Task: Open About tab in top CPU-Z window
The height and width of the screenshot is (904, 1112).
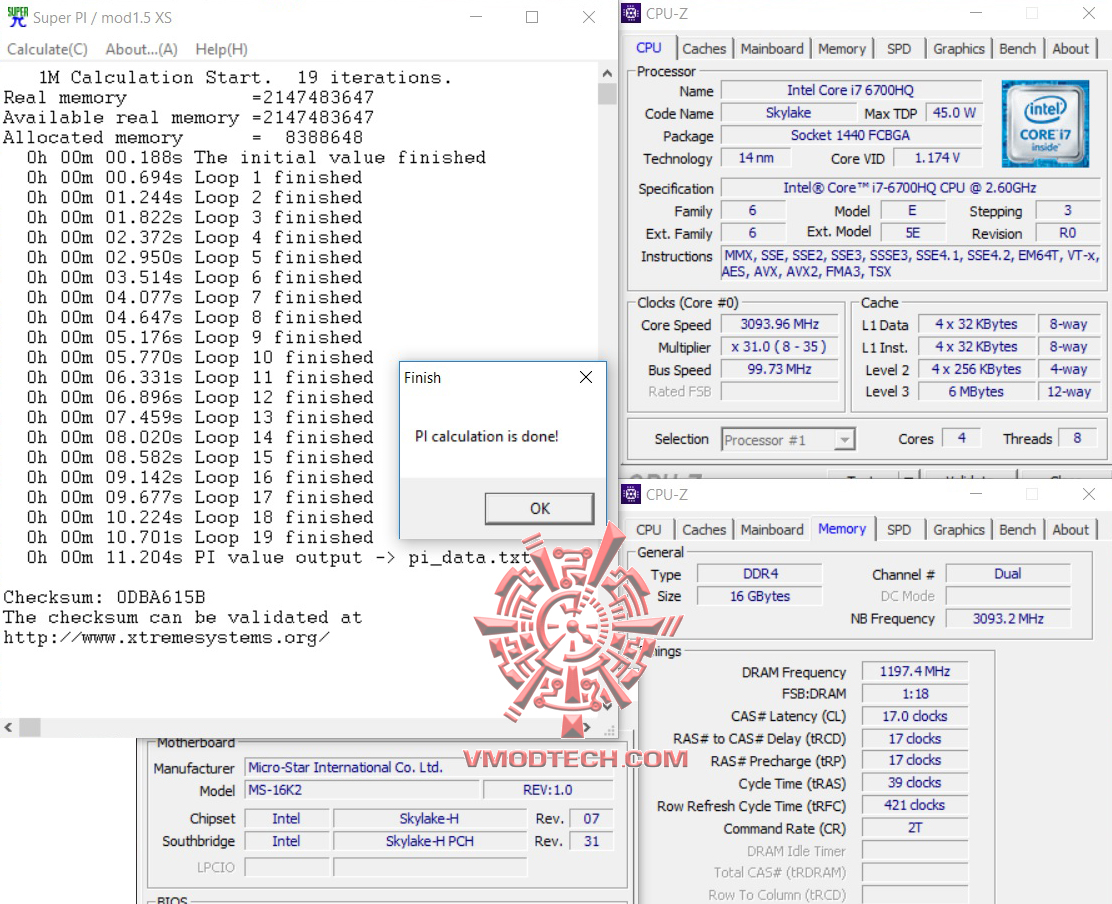Action: (1070, 49)
